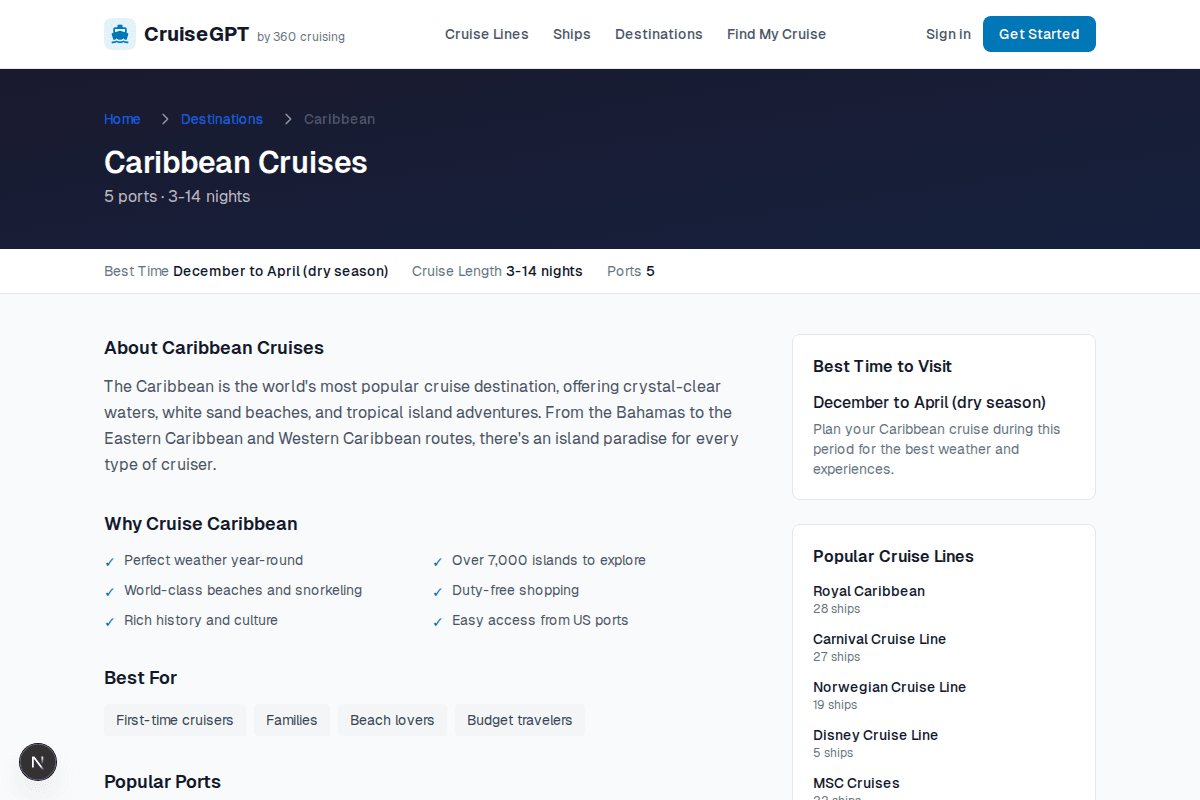
Task: Open Carnival Cruise Line details
Action: click(x=879, y=639)
